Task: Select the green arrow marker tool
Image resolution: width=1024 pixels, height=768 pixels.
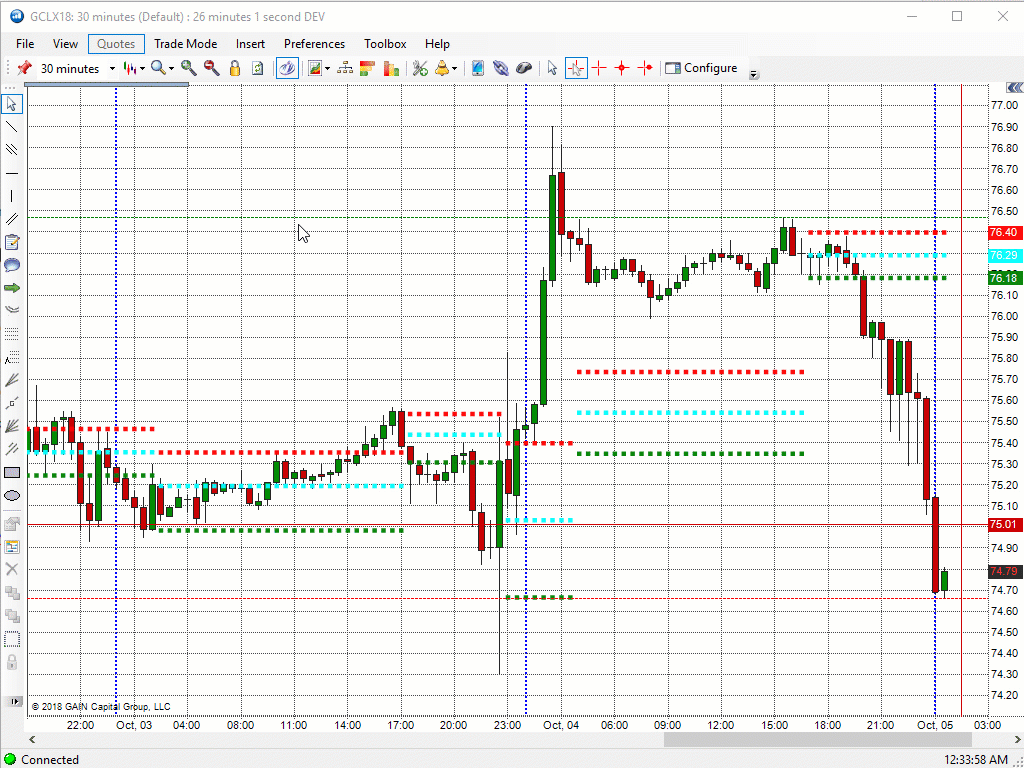Action: coord(12,288)
